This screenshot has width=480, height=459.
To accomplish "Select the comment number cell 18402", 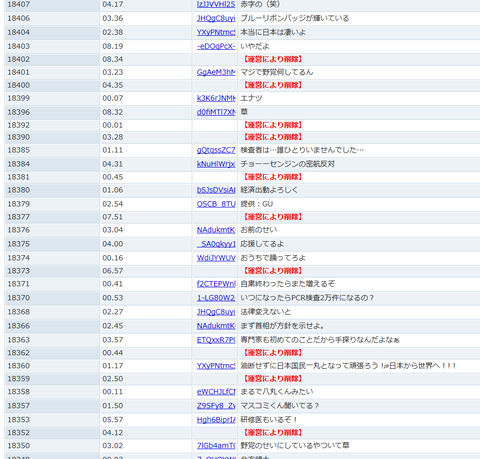I will [52, 59].
